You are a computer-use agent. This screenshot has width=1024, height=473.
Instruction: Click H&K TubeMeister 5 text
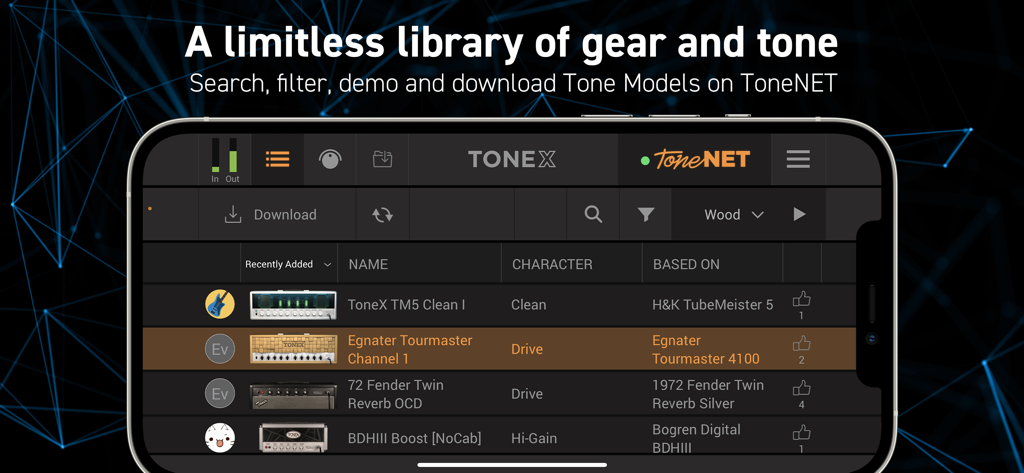point(712,304)
